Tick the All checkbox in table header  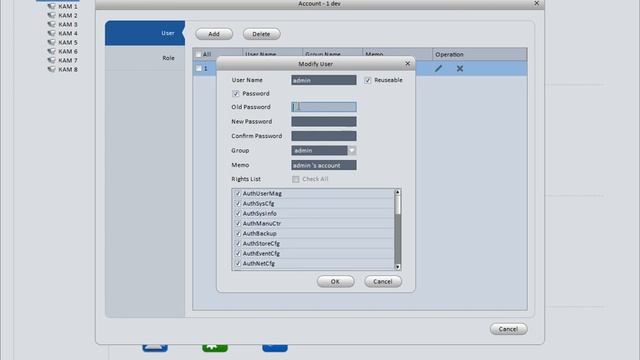pyautogui.click(x=198, y=54)
